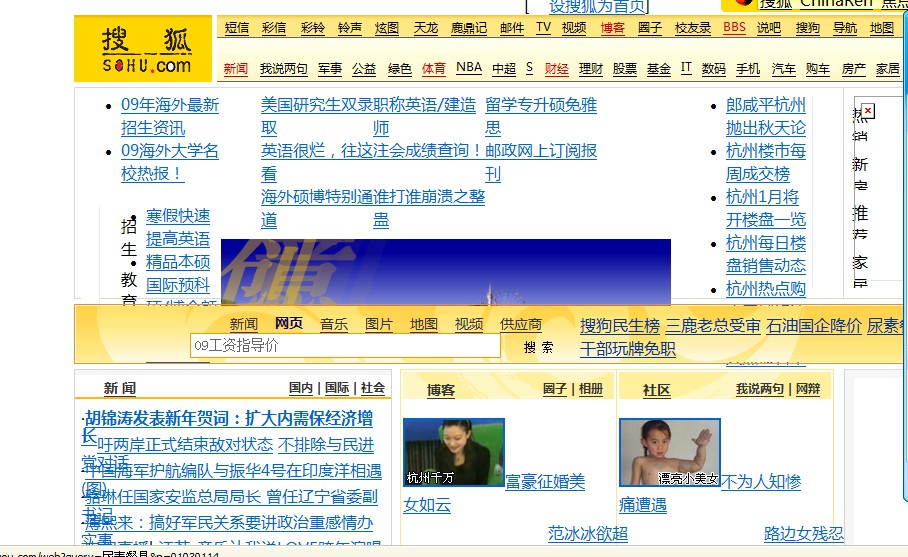The width and height of the screenshot is (908, 557).
Task: Click the 漂亮小美女 community thumbnail
Action: 669,452
